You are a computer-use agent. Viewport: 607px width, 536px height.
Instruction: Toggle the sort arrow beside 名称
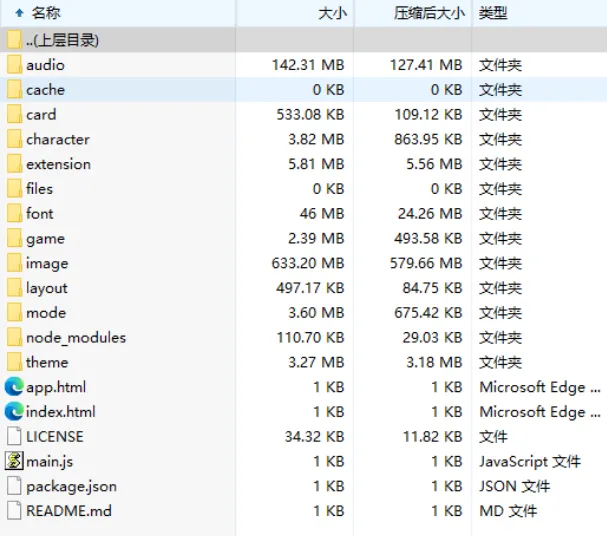[19, 13]
